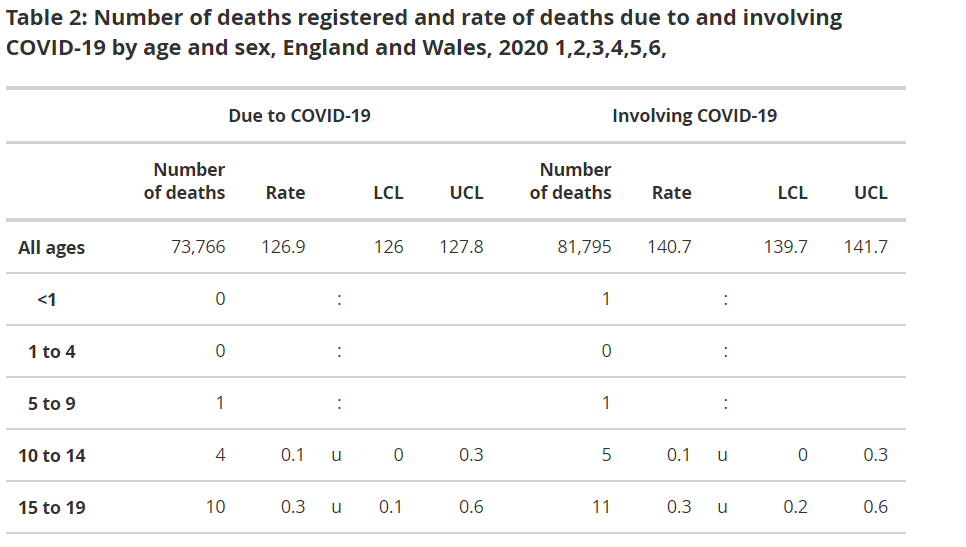Select the 'Due to COVID-19' column group header
This screenshot has width=966, height=547.
(x=299, y=115)
